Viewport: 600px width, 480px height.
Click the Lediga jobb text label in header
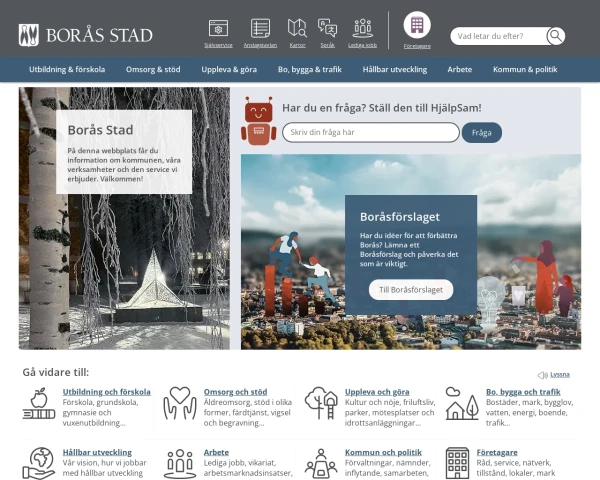point(362,45)
